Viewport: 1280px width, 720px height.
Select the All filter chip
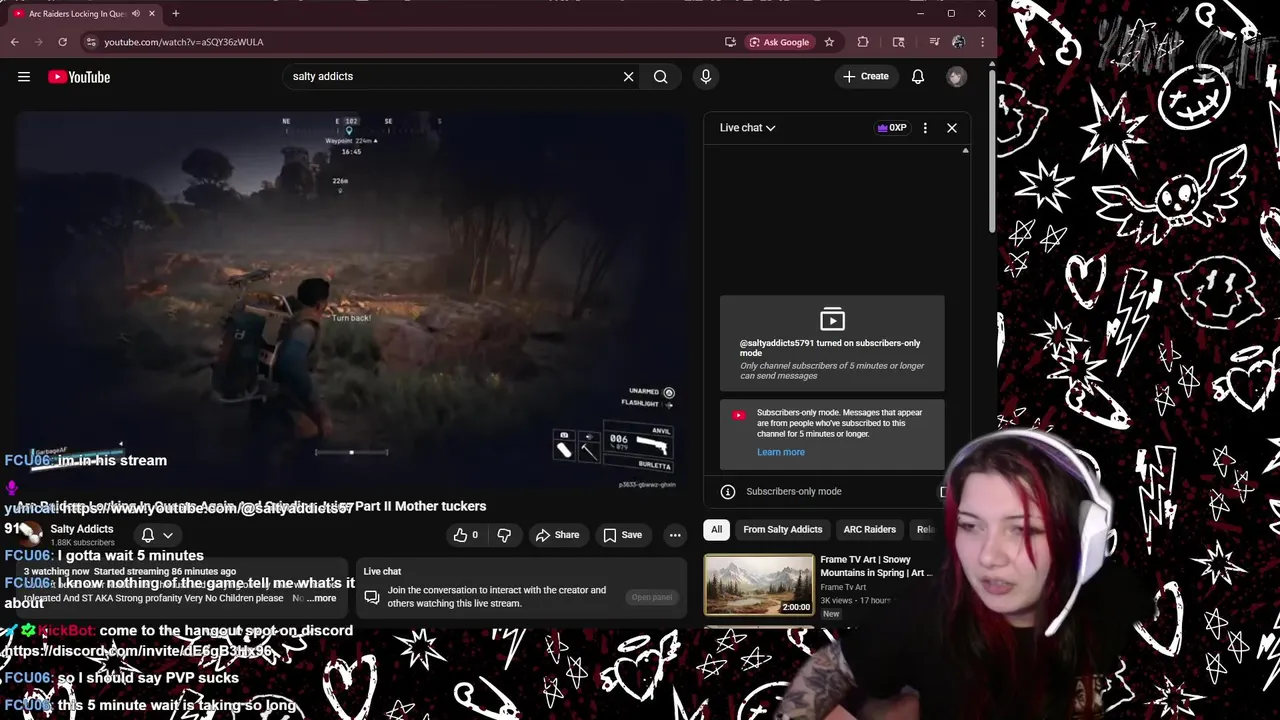point(716,529)
